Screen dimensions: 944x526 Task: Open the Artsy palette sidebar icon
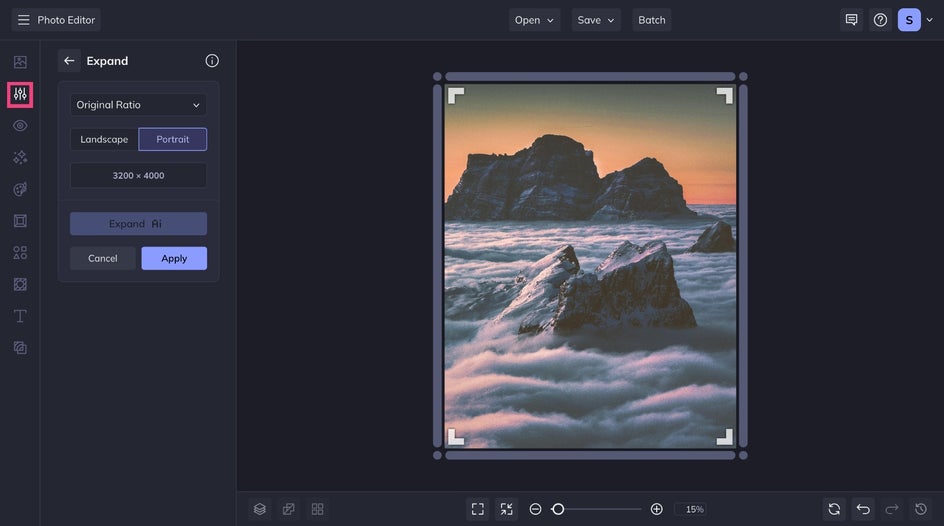point(20,189)
